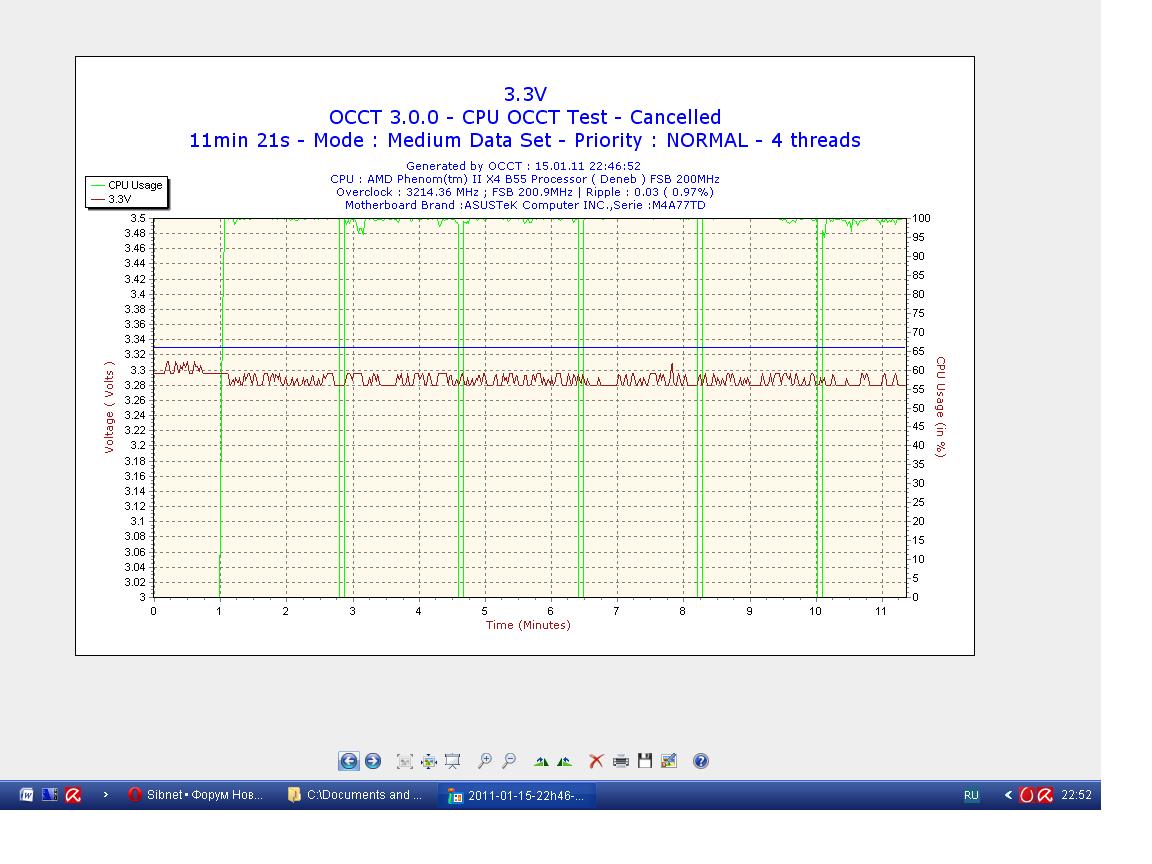This screenshot has height=864, width=1152.
Task: Click the 'Time (Minutes)' axis label
Action: [528, 625]
